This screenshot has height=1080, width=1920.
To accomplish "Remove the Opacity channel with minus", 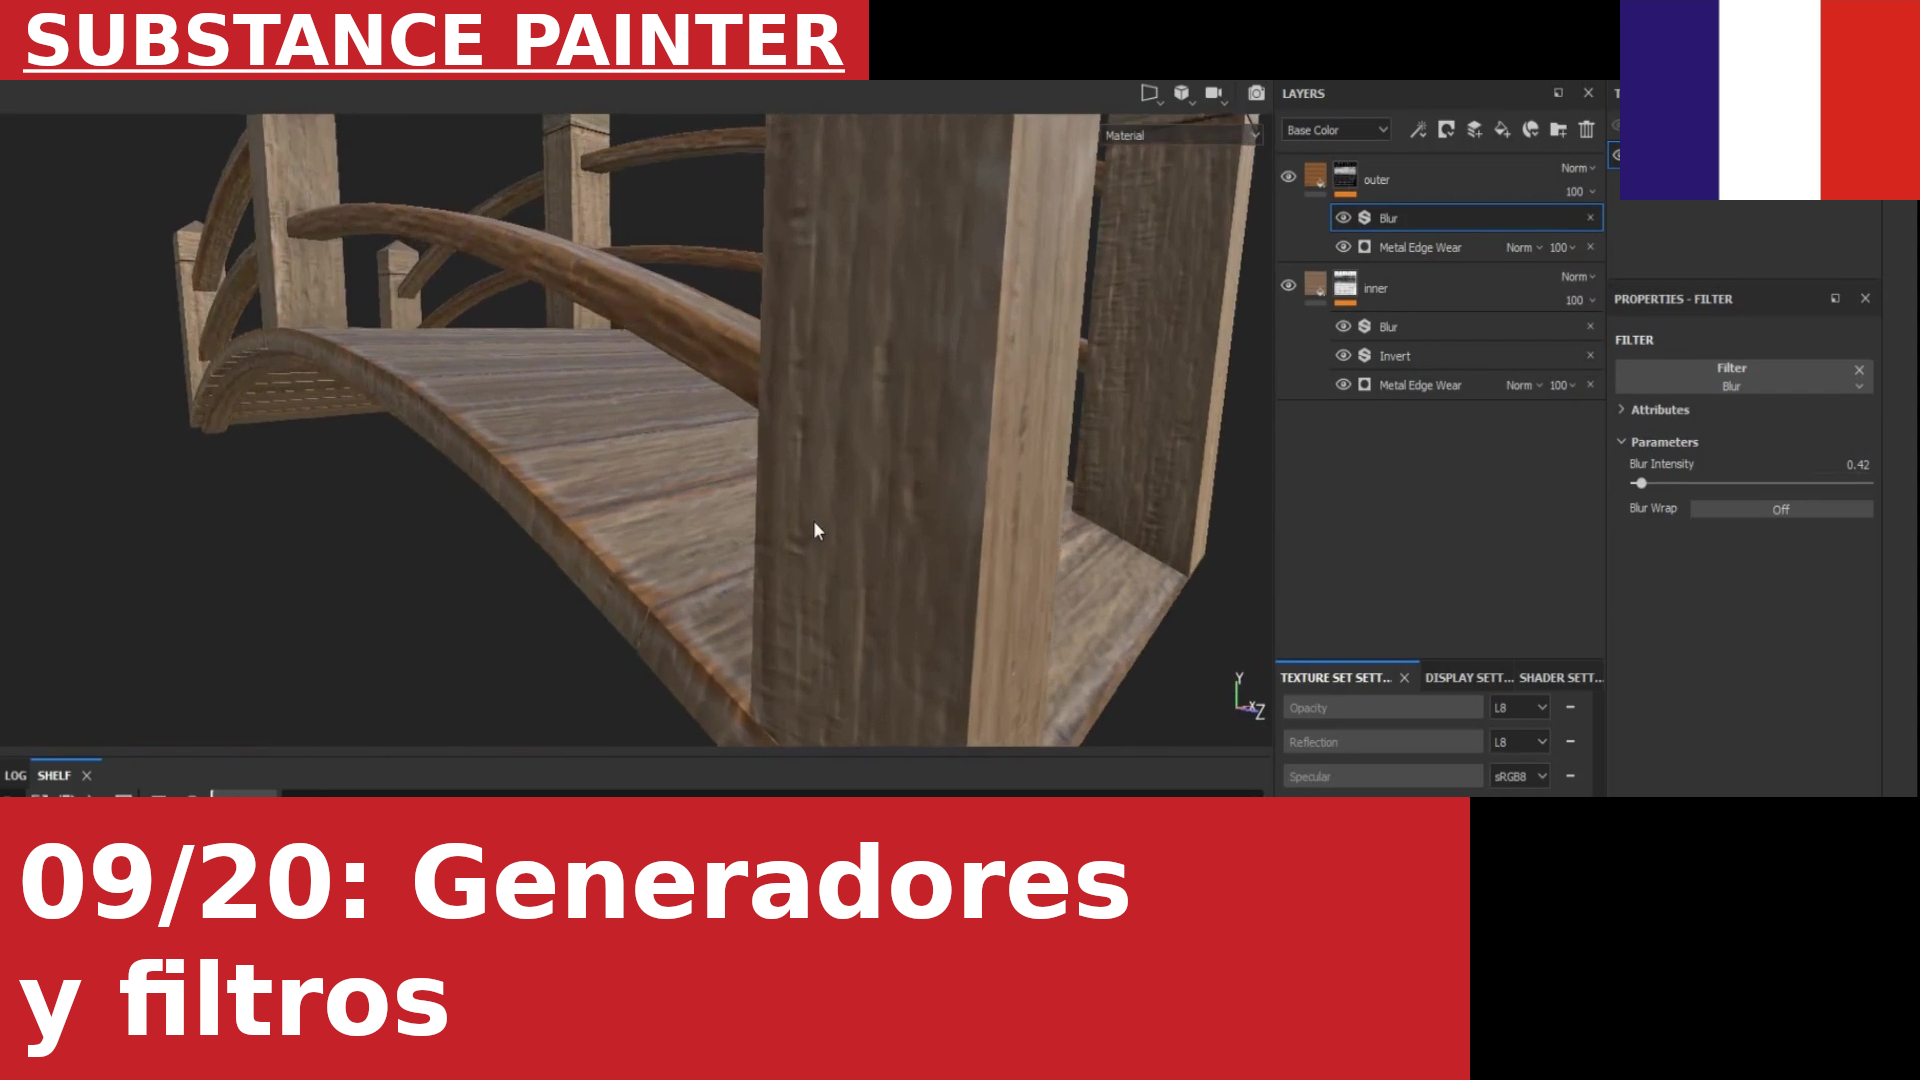I will click(x=1570, y=707).
